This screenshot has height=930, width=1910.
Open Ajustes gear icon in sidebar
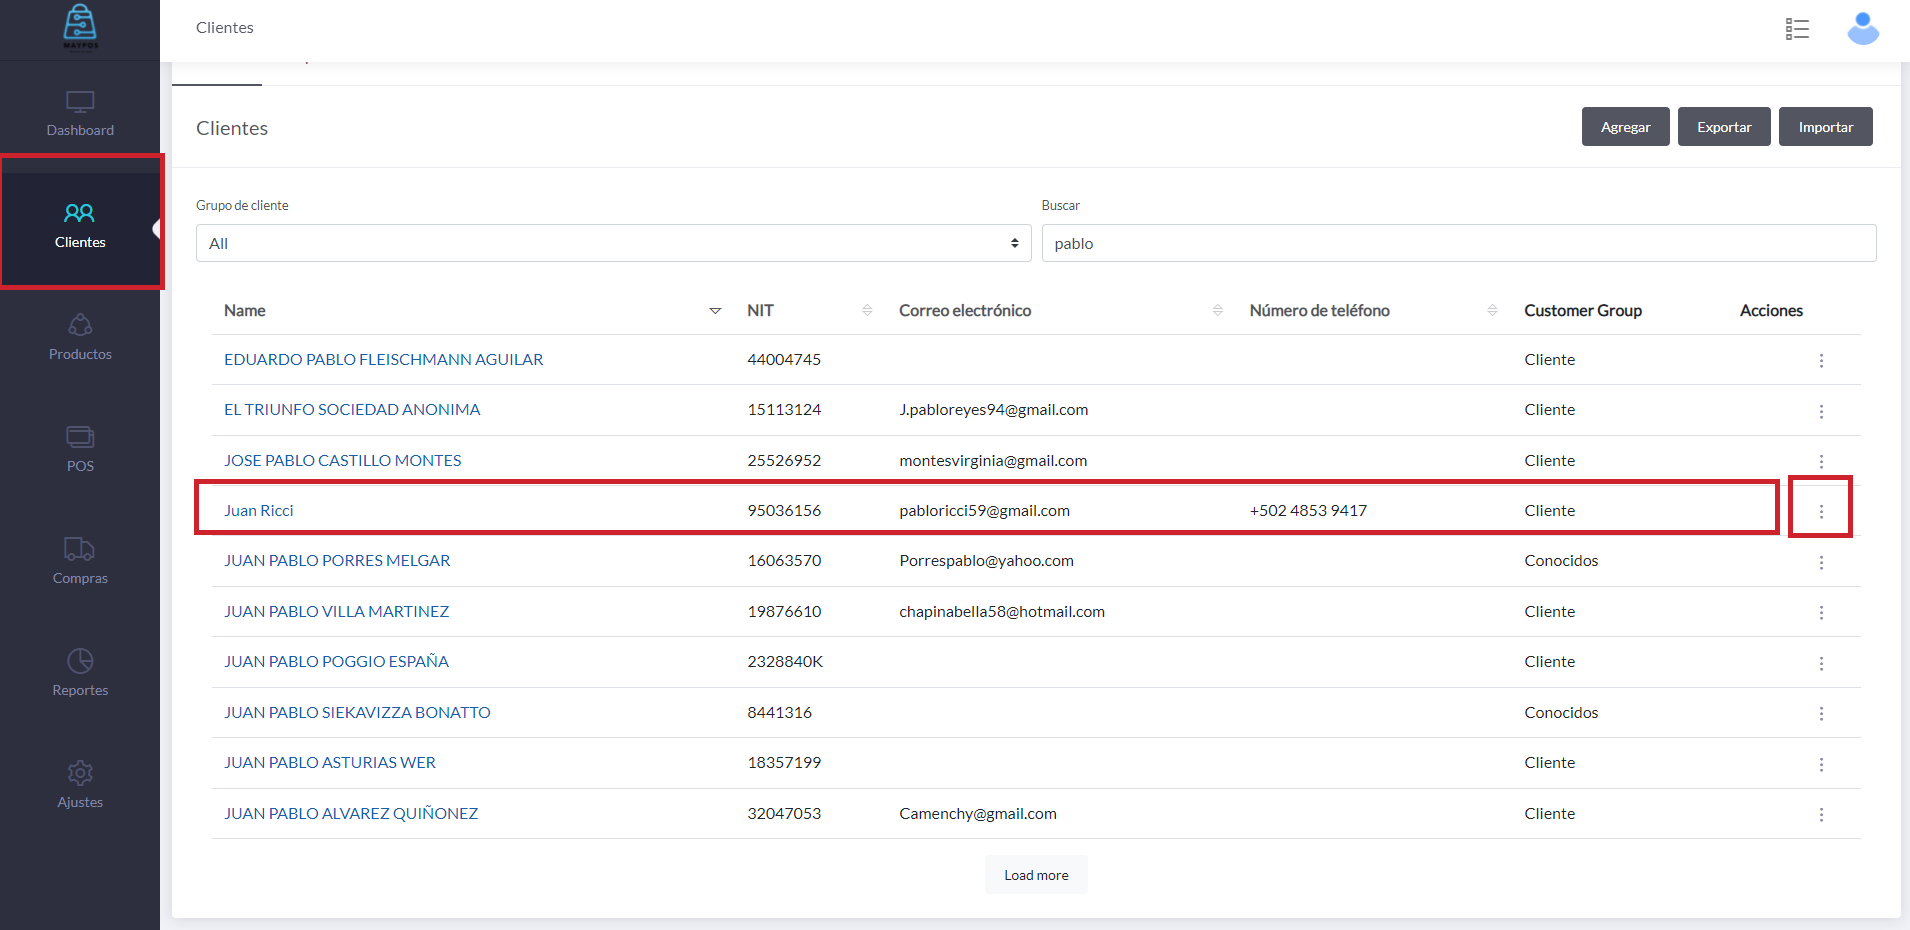pos(80,773)
